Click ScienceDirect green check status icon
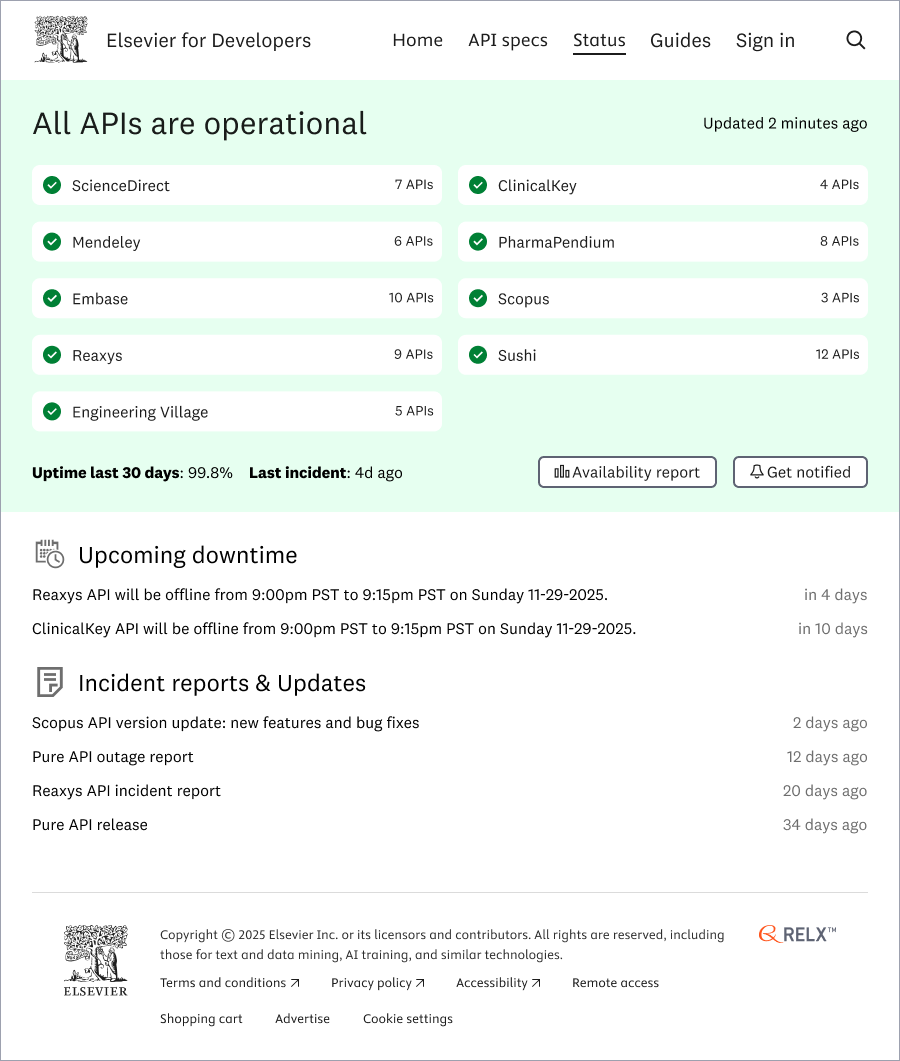Image resolution: width=900 pixels, height=1061 pixels. pos(52,185)
